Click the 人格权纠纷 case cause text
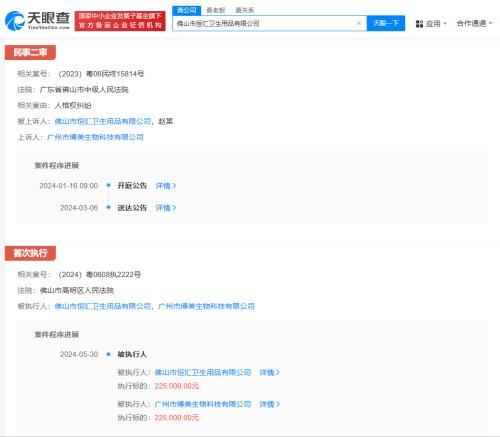The image size is (500, 437). (73, 105)
